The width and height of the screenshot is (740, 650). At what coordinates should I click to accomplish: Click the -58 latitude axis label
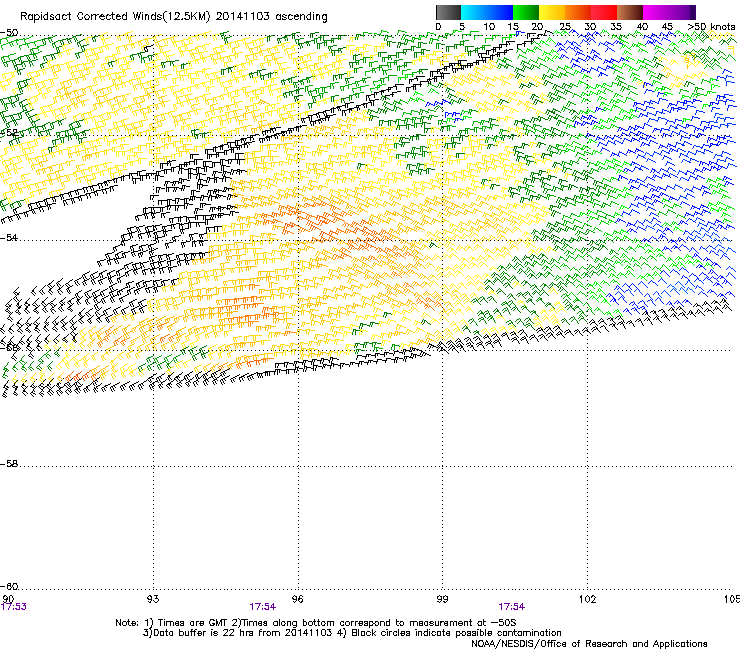click(x=9, y=464)
